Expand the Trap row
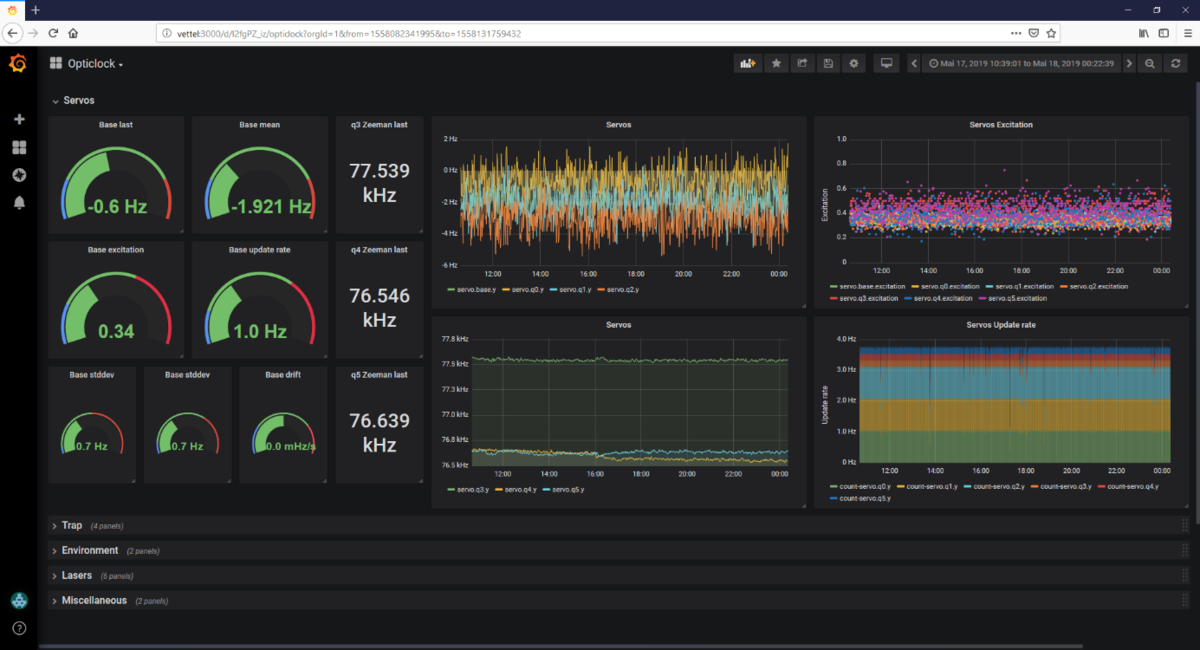 71,525
